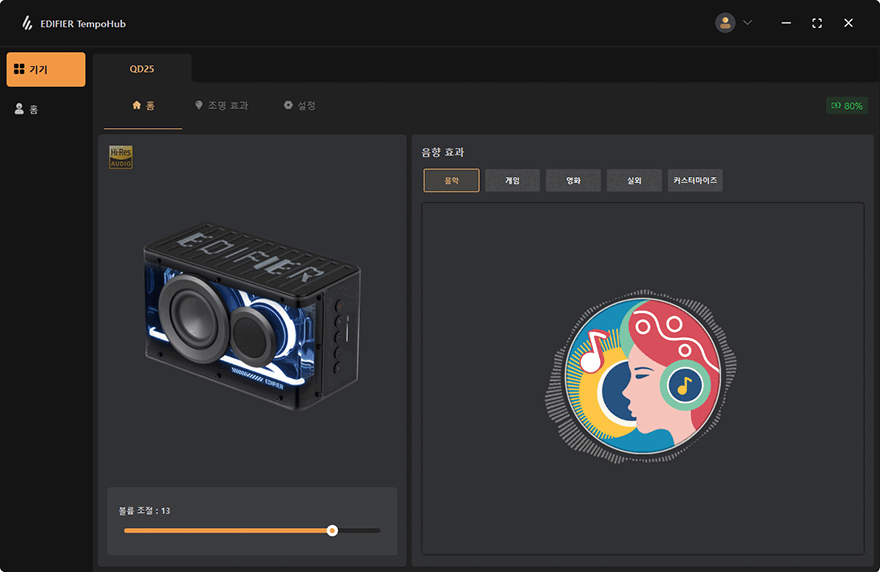The image size is (880, 572).
Task: Open the 조명 효과 tab
Action: coord(221,106)
